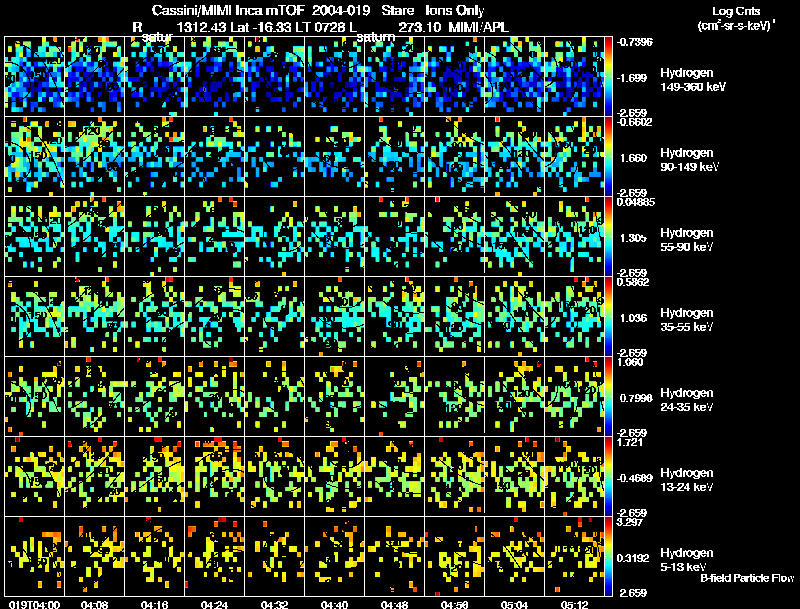This screenshot has height=609, width=800.
Task: Click the colorbar value '1.721'
Action: click(630, 442)
